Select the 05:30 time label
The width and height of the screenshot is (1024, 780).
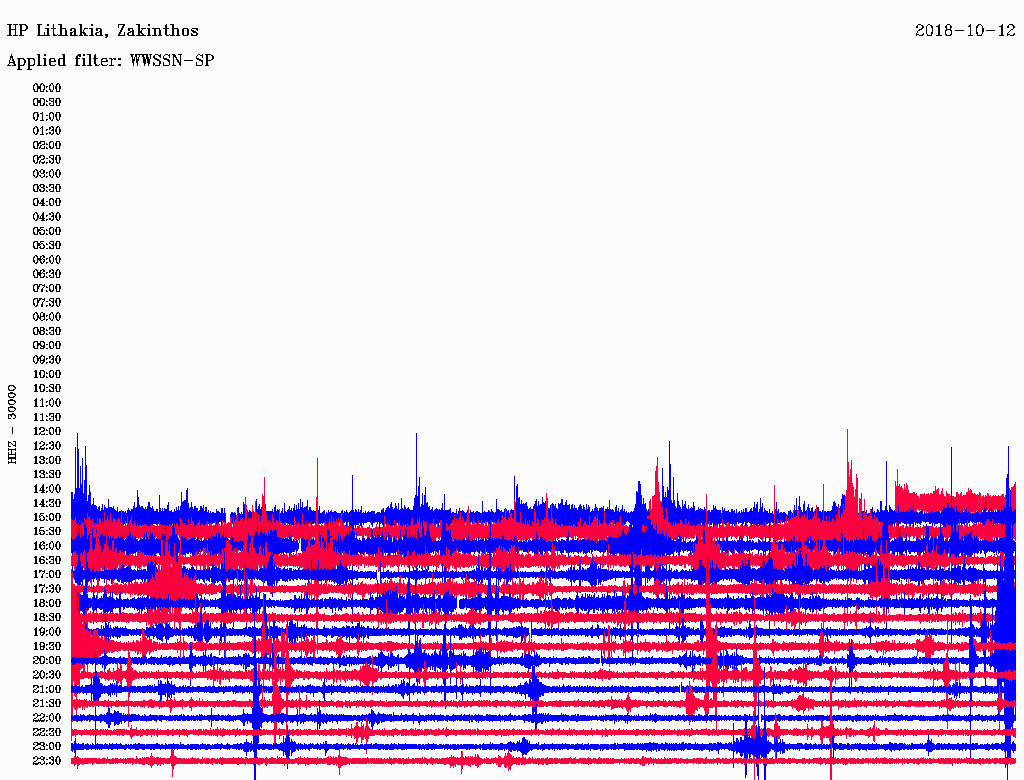47,245
